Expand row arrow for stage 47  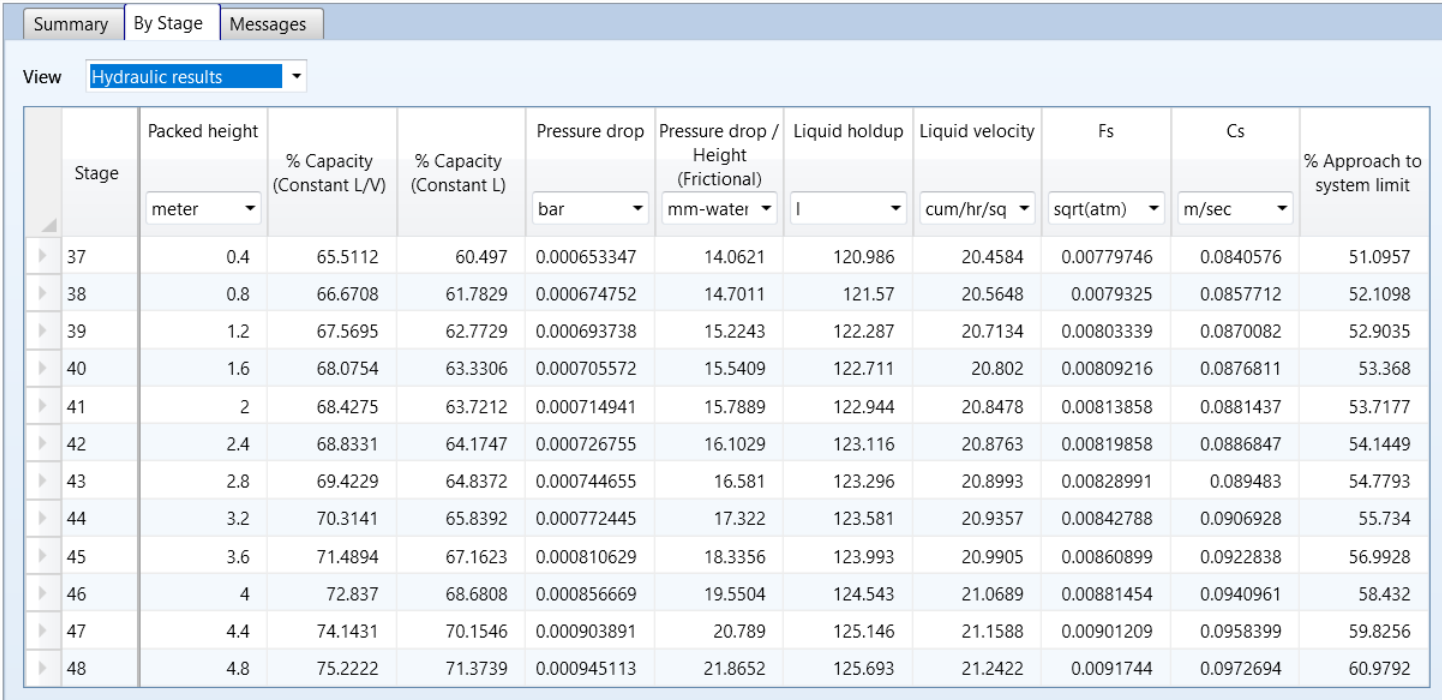[42, 631]
